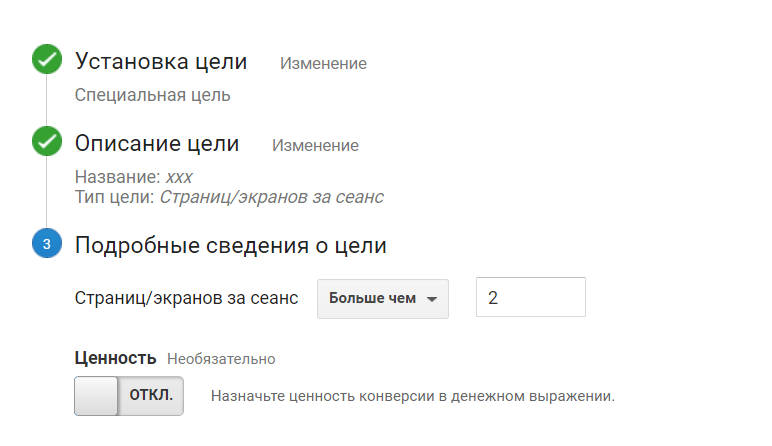772x446 pixels.
Task: Click the green checkmark beside Описание цели
Action: point(47,143)
